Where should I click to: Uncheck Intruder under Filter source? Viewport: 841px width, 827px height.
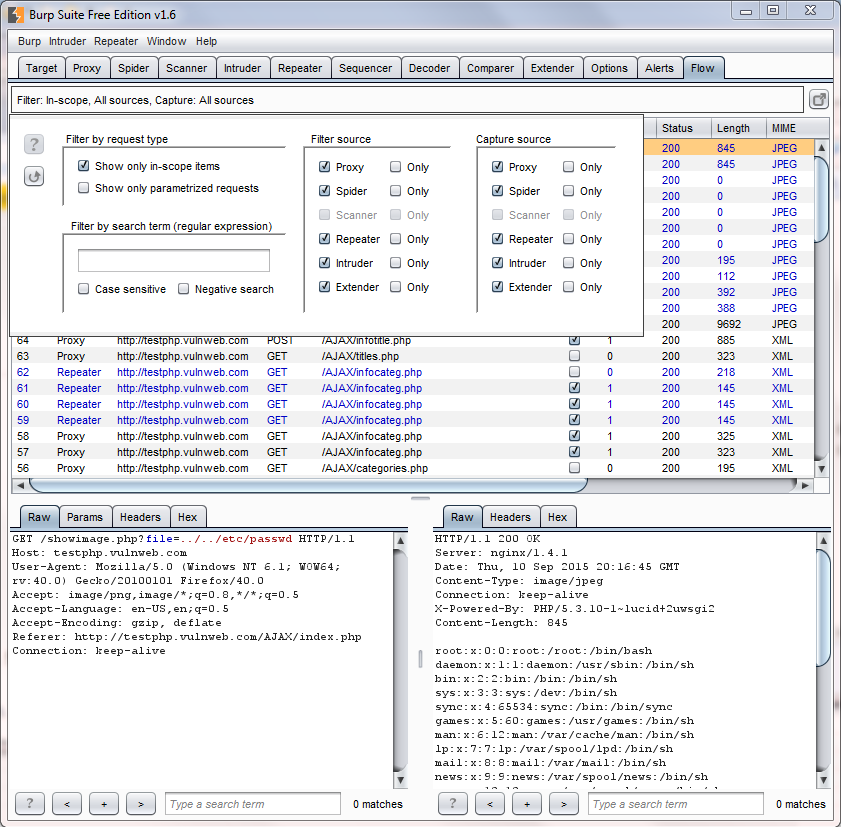pos(324,262)
